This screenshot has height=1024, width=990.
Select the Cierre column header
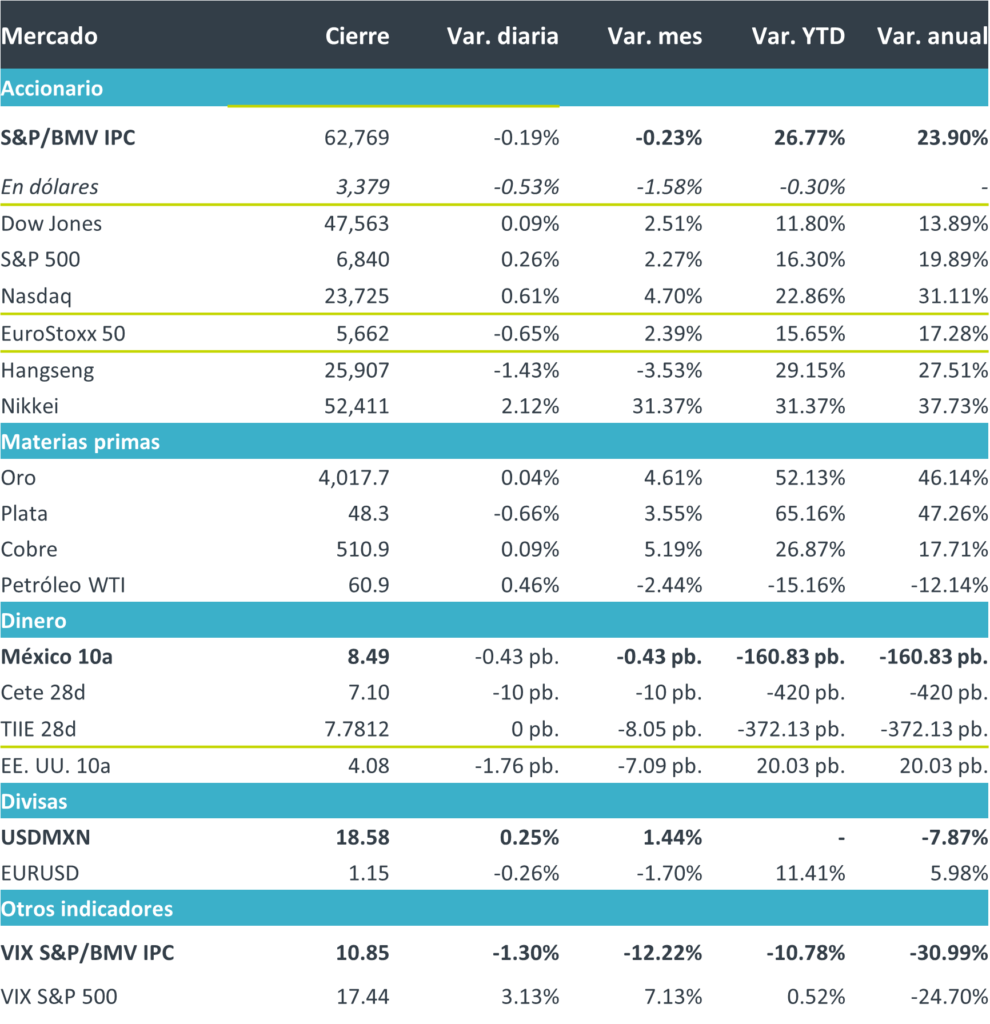tap(357, 37)
